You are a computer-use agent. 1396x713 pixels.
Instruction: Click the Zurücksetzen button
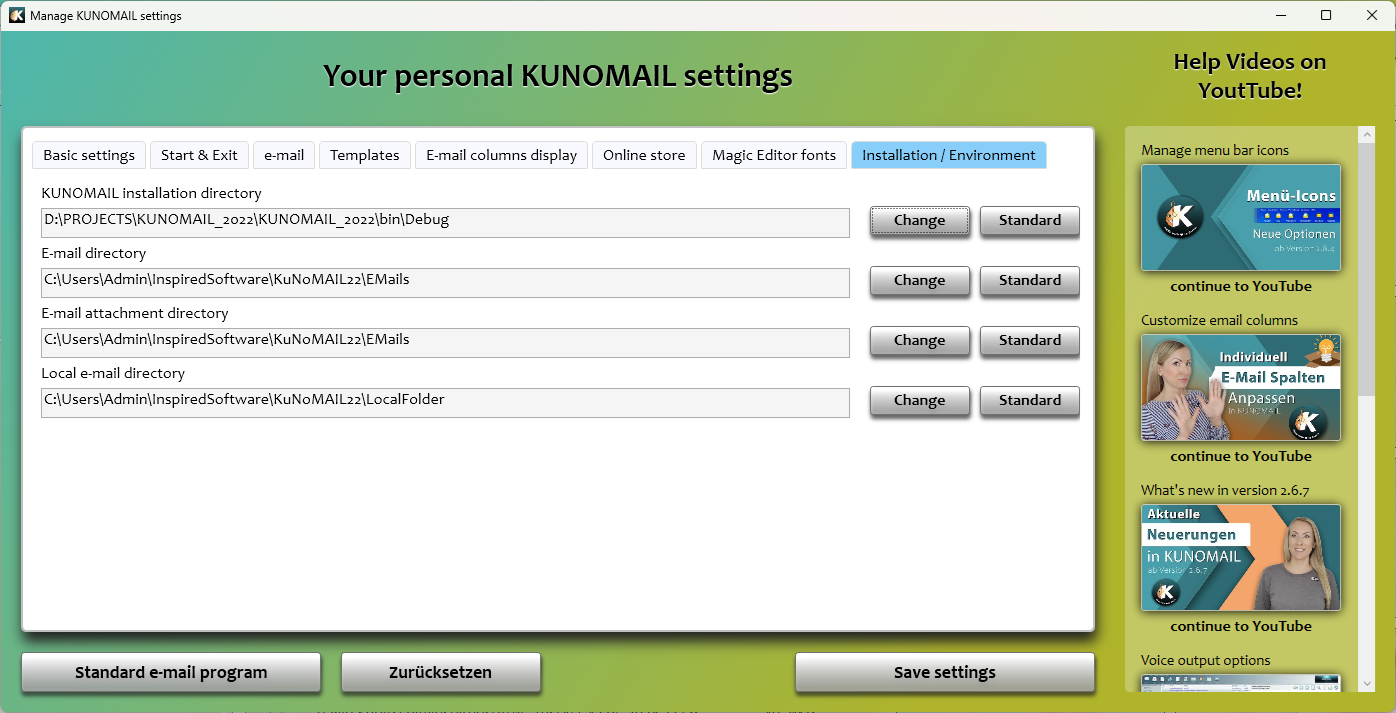click(441, 672)
